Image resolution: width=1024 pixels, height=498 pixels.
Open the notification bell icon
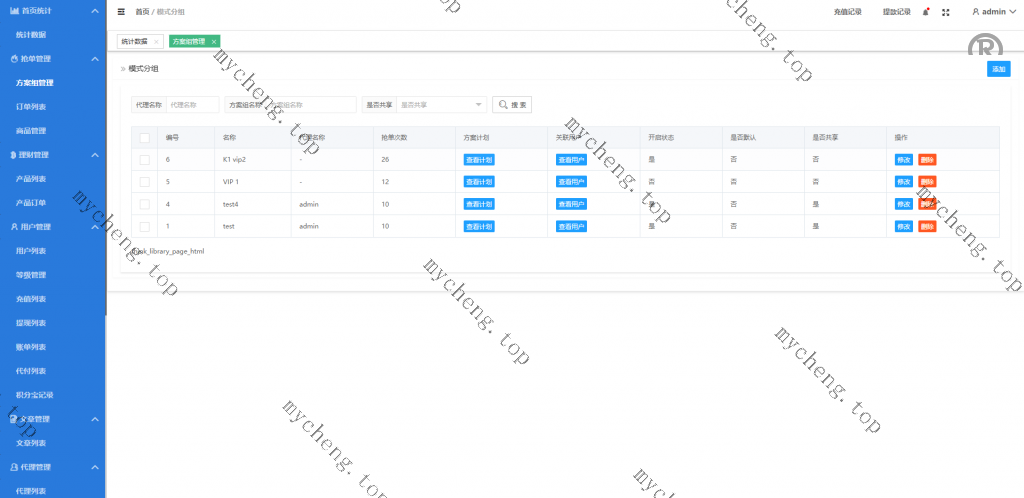pos(926,12)
